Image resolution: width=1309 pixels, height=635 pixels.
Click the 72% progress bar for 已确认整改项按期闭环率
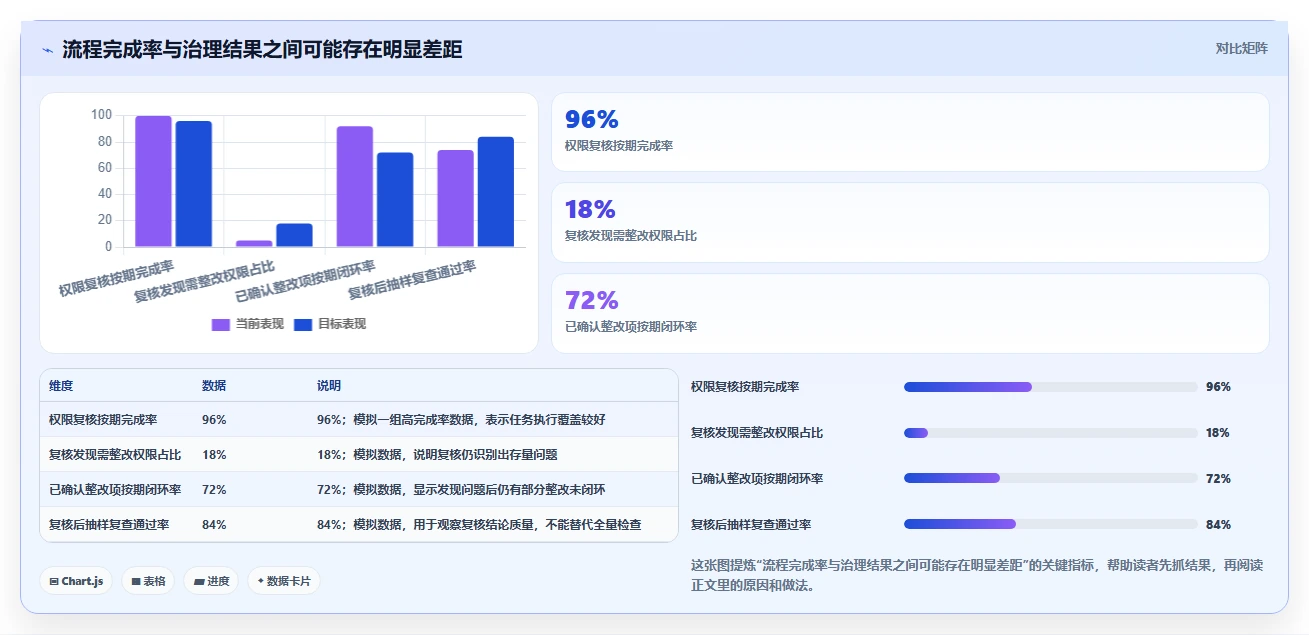coord(1050,478)
